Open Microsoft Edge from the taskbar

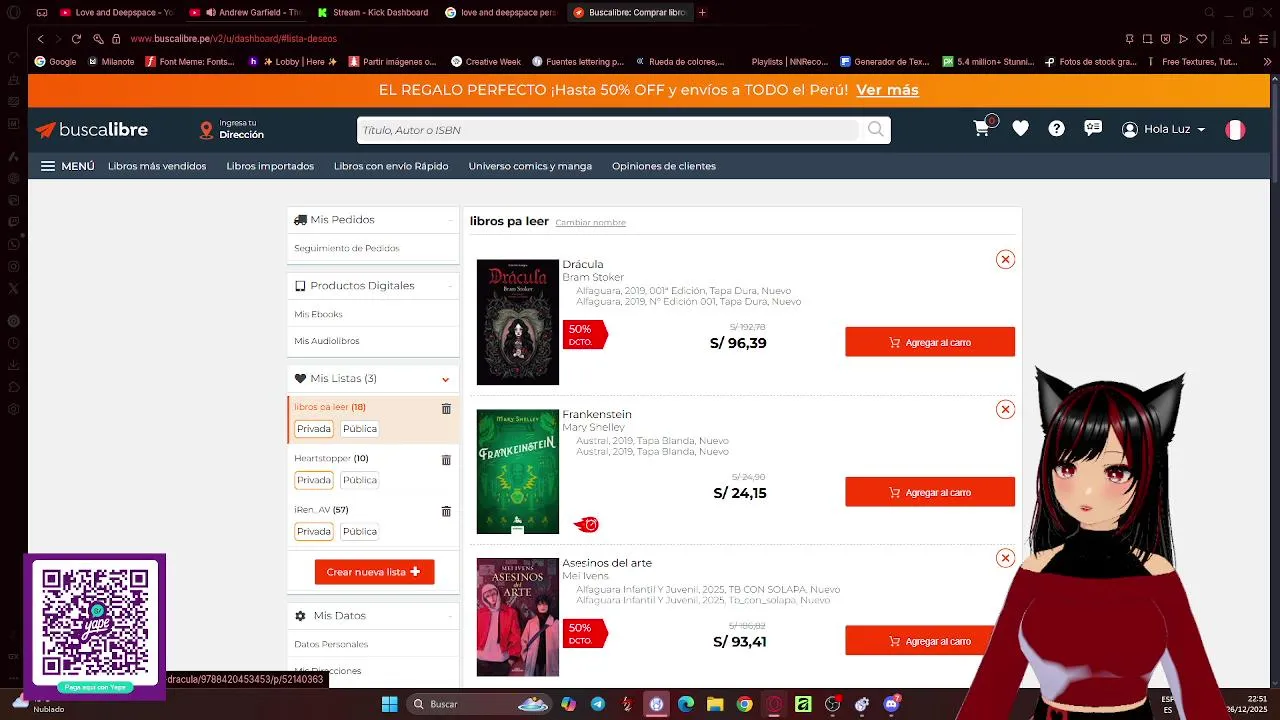(x=686, y=704)
